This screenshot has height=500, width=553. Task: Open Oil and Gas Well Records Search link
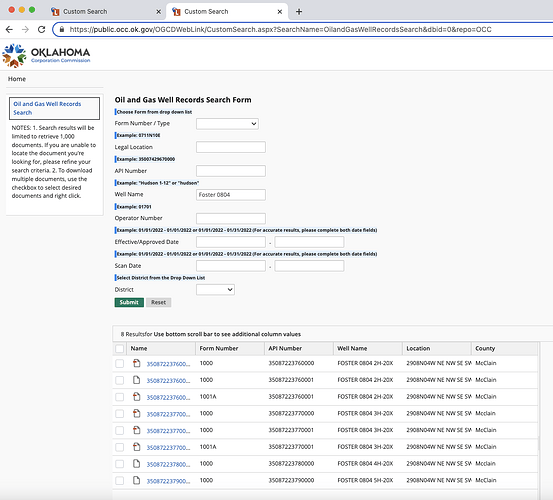tap(47, 108)
